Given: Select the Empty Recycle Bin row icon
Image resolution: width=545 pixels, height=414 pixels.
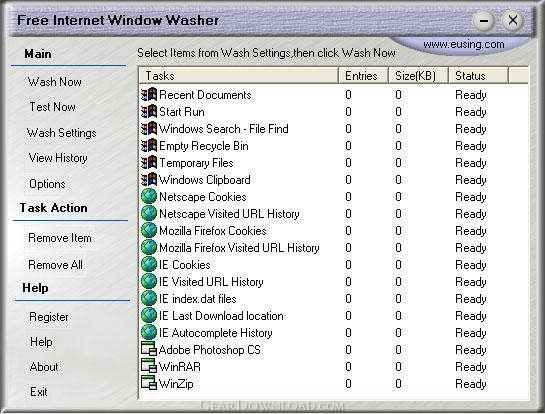Looking at the screenshot, I should pos(149,146).
